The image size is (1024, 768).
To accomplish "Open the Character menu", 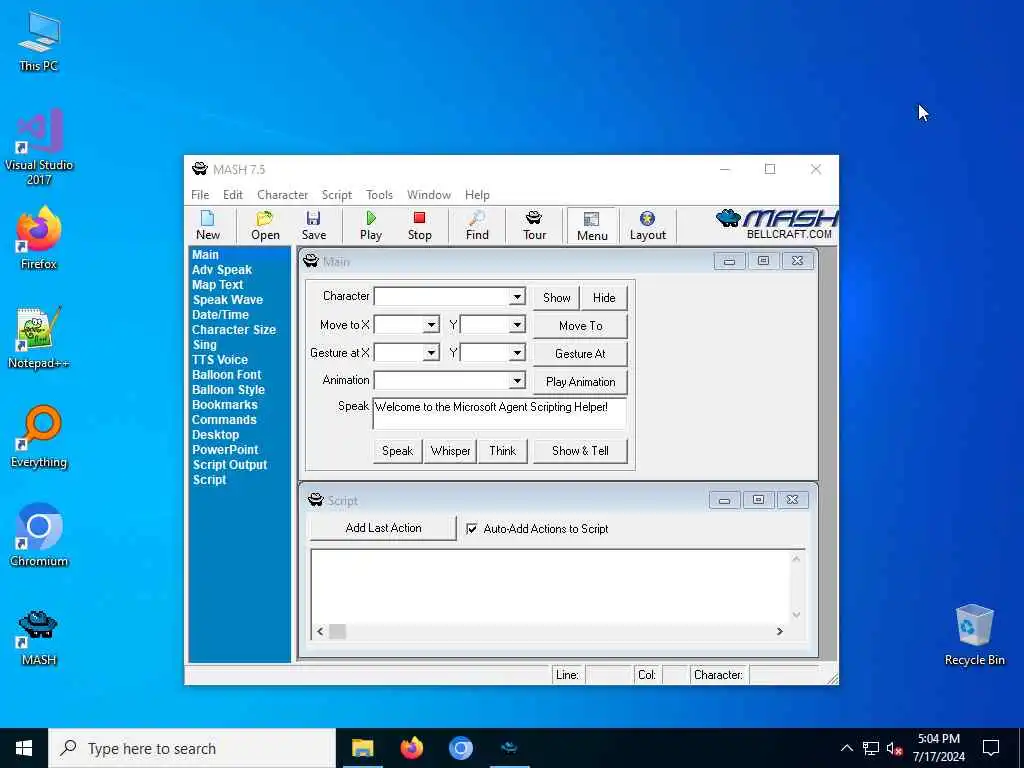I will click(x=282, y=195).
